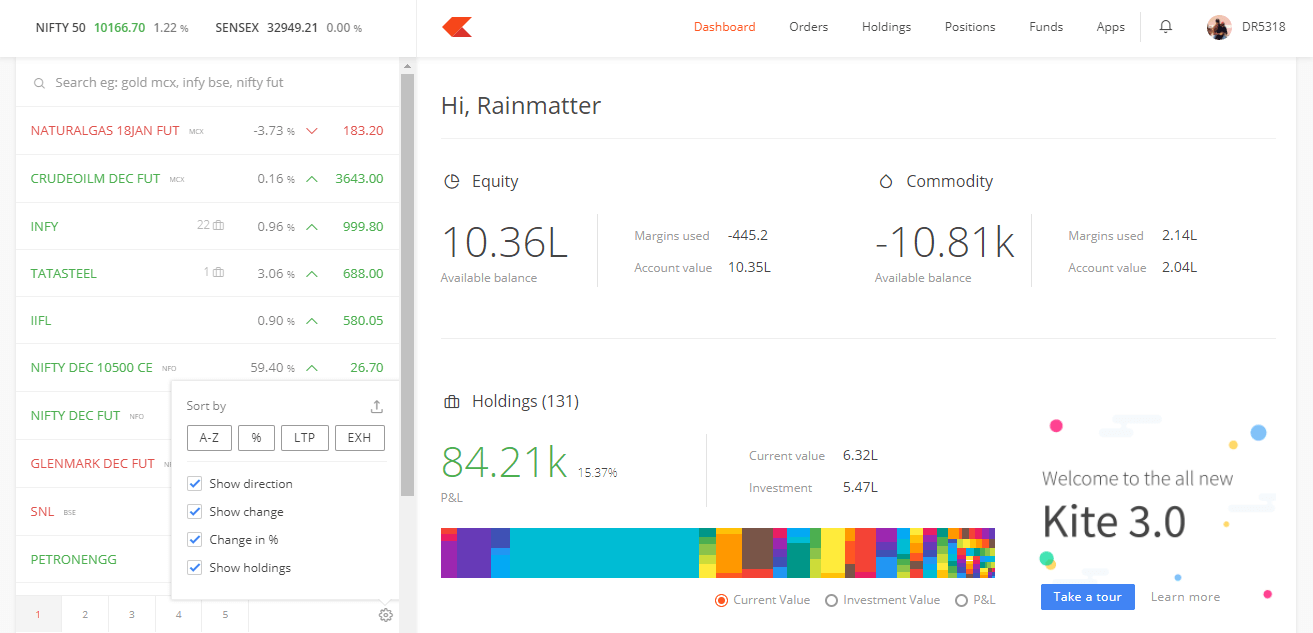The width and height of the screenshot is (1313, 633).
Task: Switch to watchlist tab 4
Action: [x=179, y=615]
